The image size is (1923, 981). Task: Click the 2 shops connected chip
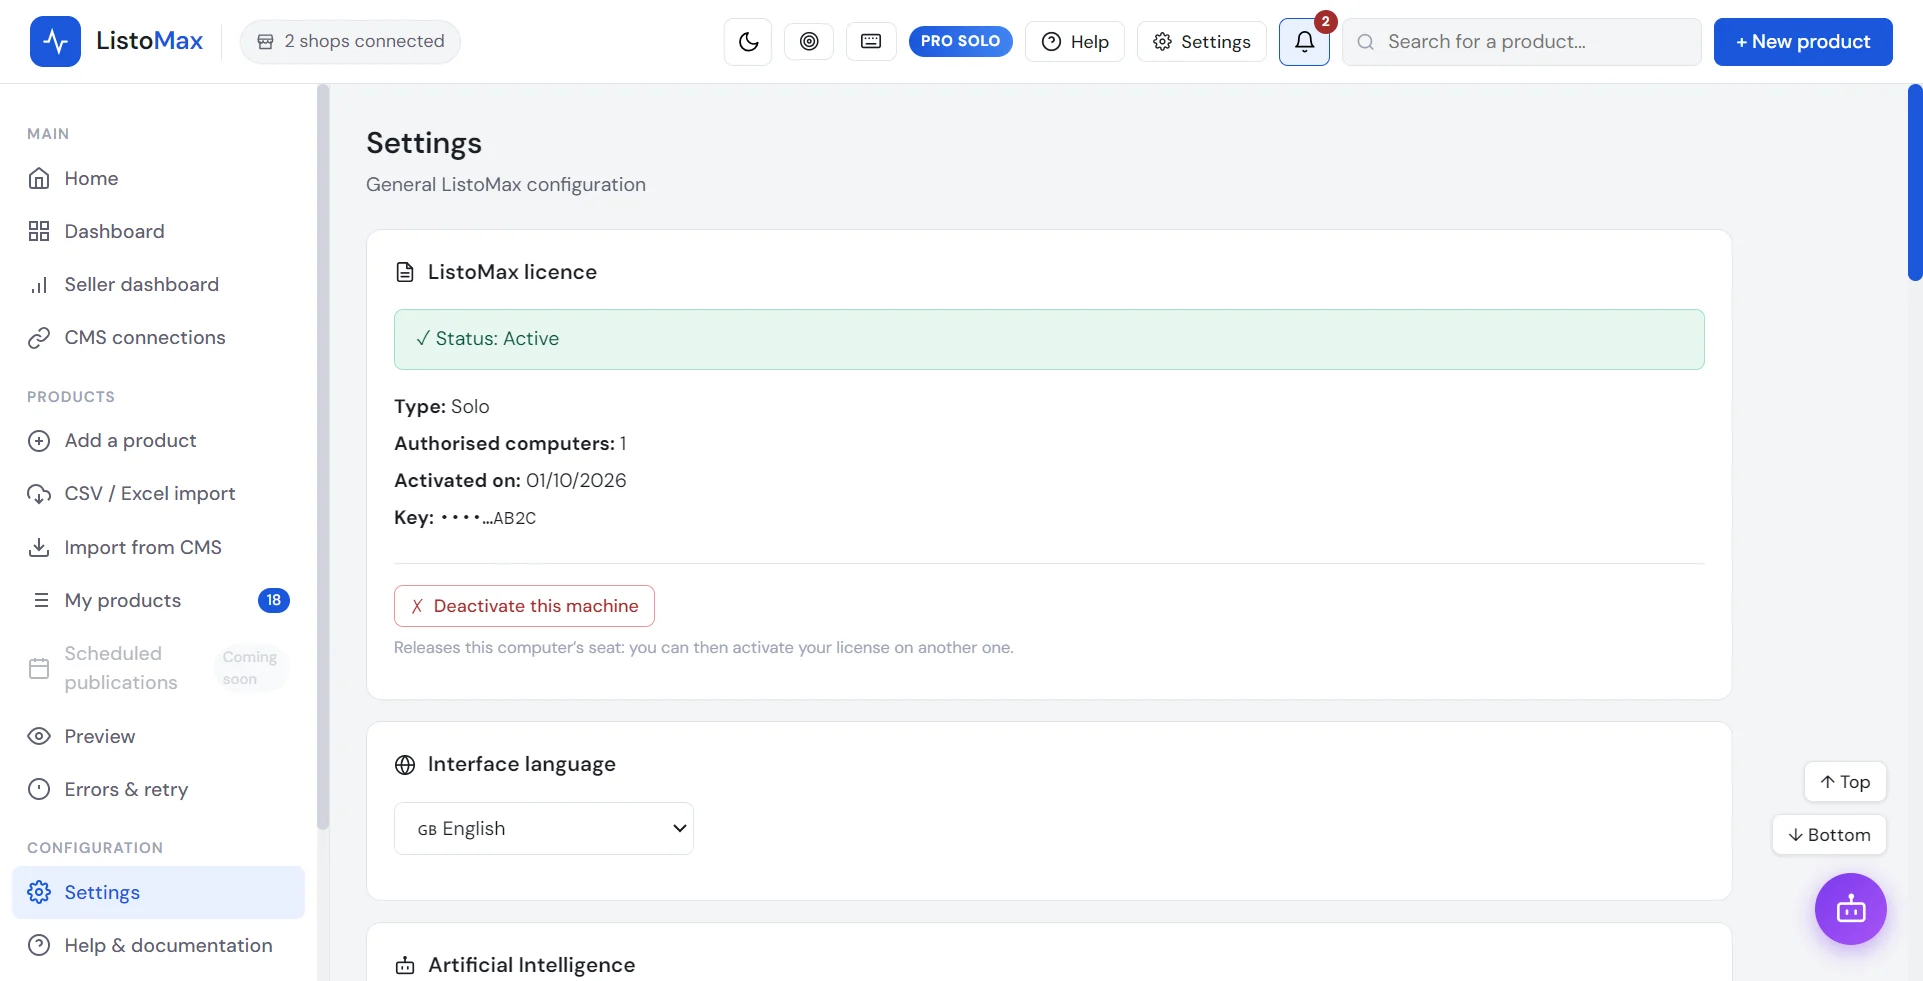point(350,42)
